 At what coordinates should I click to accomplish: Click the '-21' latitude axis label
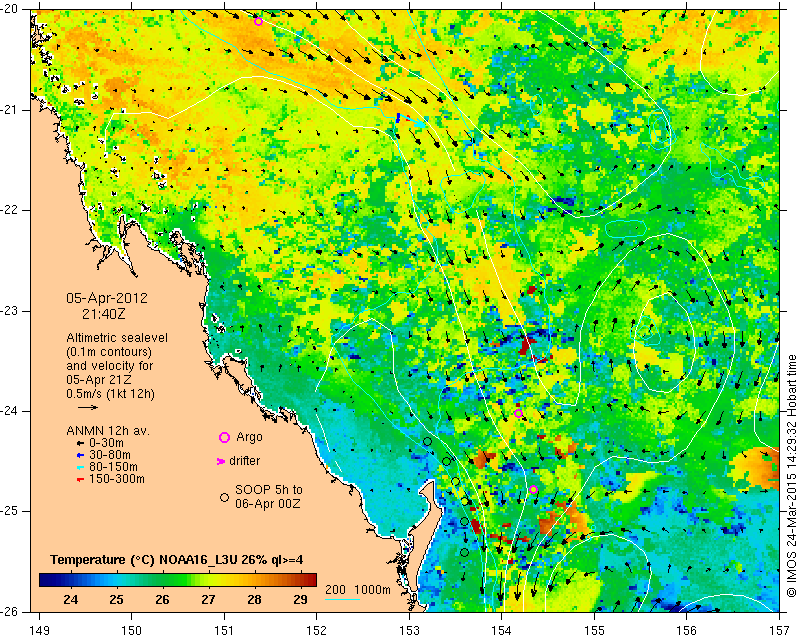[x=10, y=110]
